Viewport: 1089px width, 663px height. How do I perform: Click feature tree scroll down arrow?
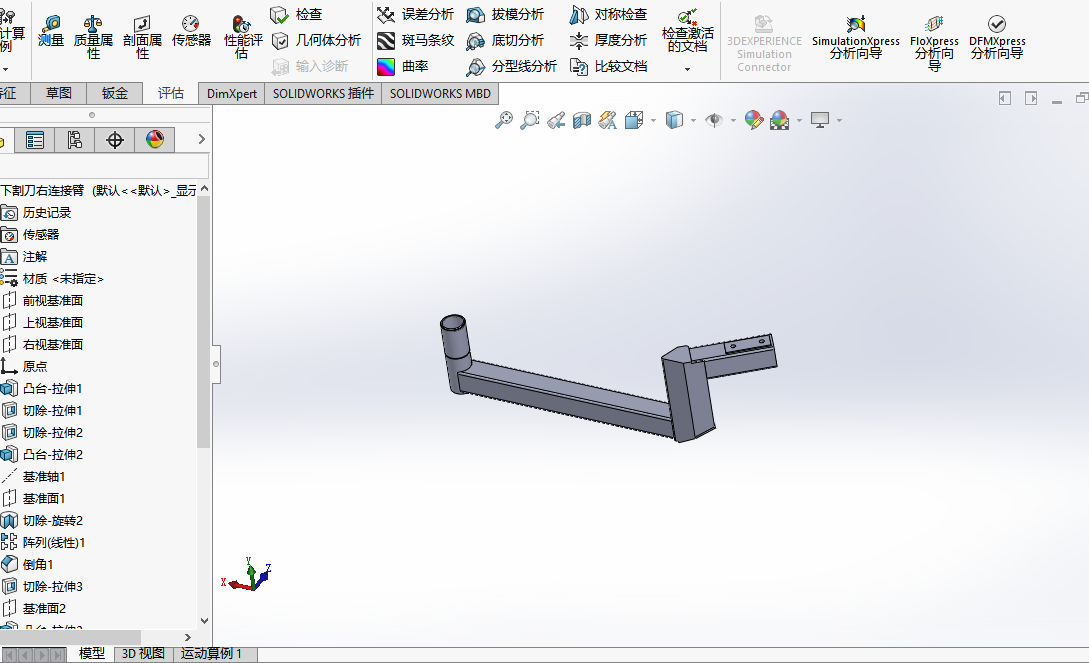point(204,621)
